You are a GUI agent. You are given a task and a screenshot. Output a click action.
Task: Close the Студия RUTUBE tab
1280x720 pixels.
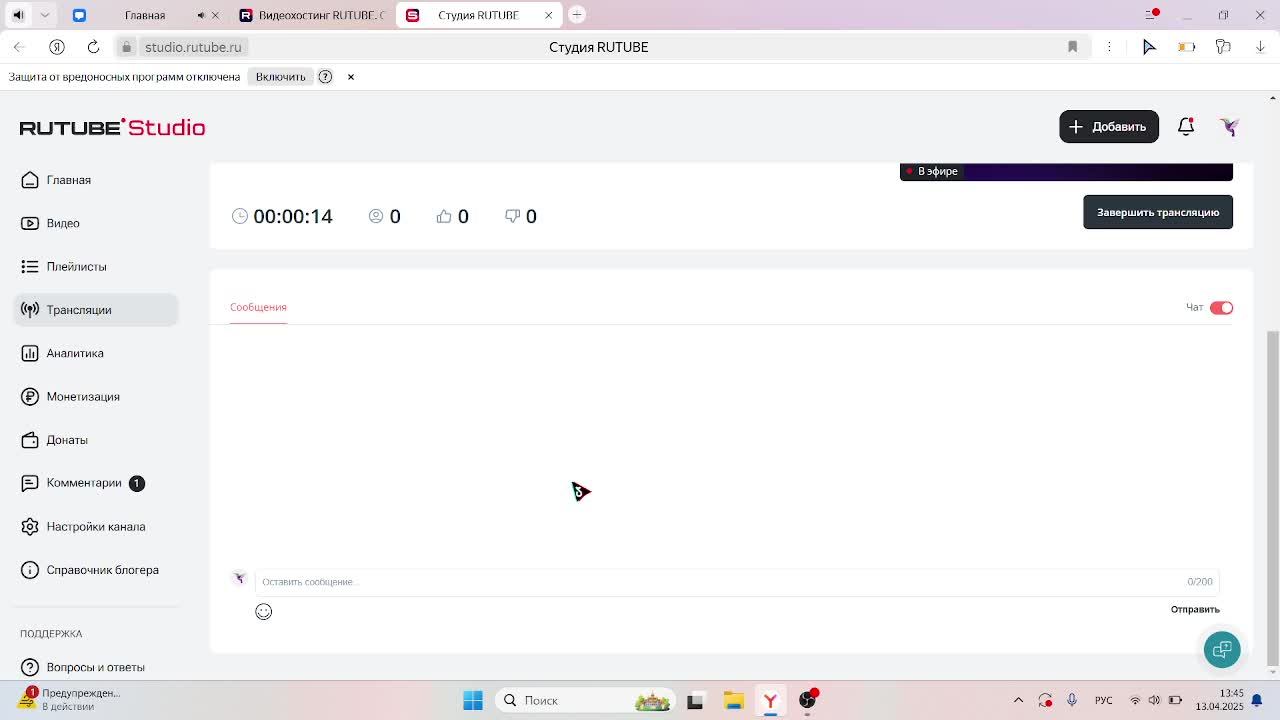pyautogui.click(x=548, y=15)
